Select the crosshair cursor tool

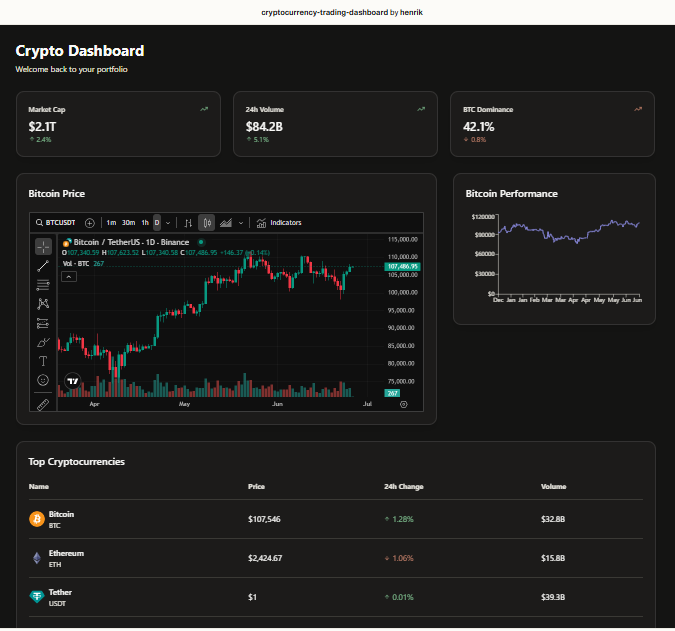43,247
